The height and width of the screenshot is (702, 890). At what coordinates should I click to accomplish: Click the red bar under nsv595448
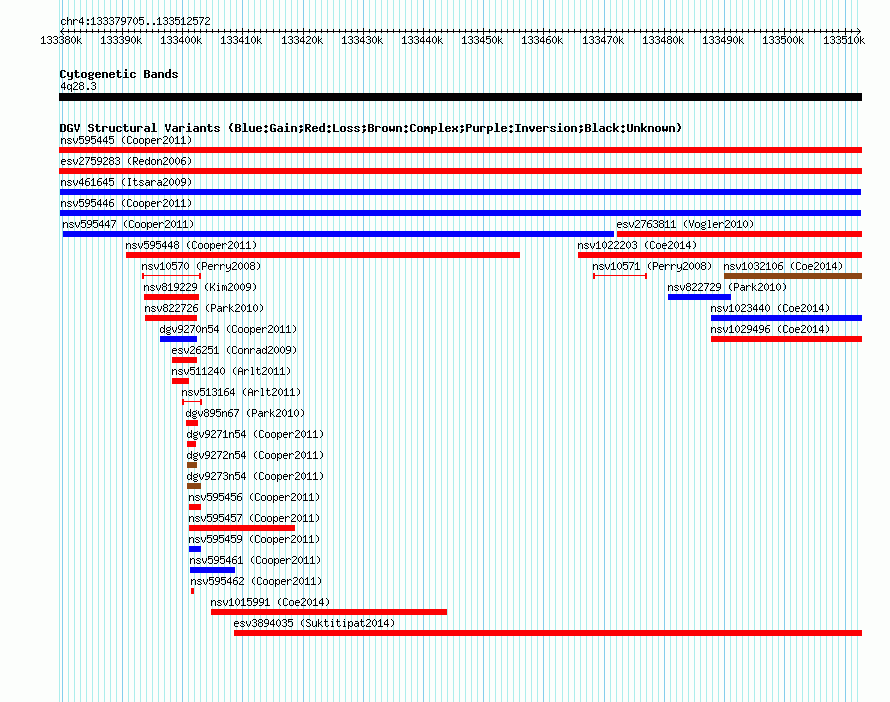pos(323,255)
